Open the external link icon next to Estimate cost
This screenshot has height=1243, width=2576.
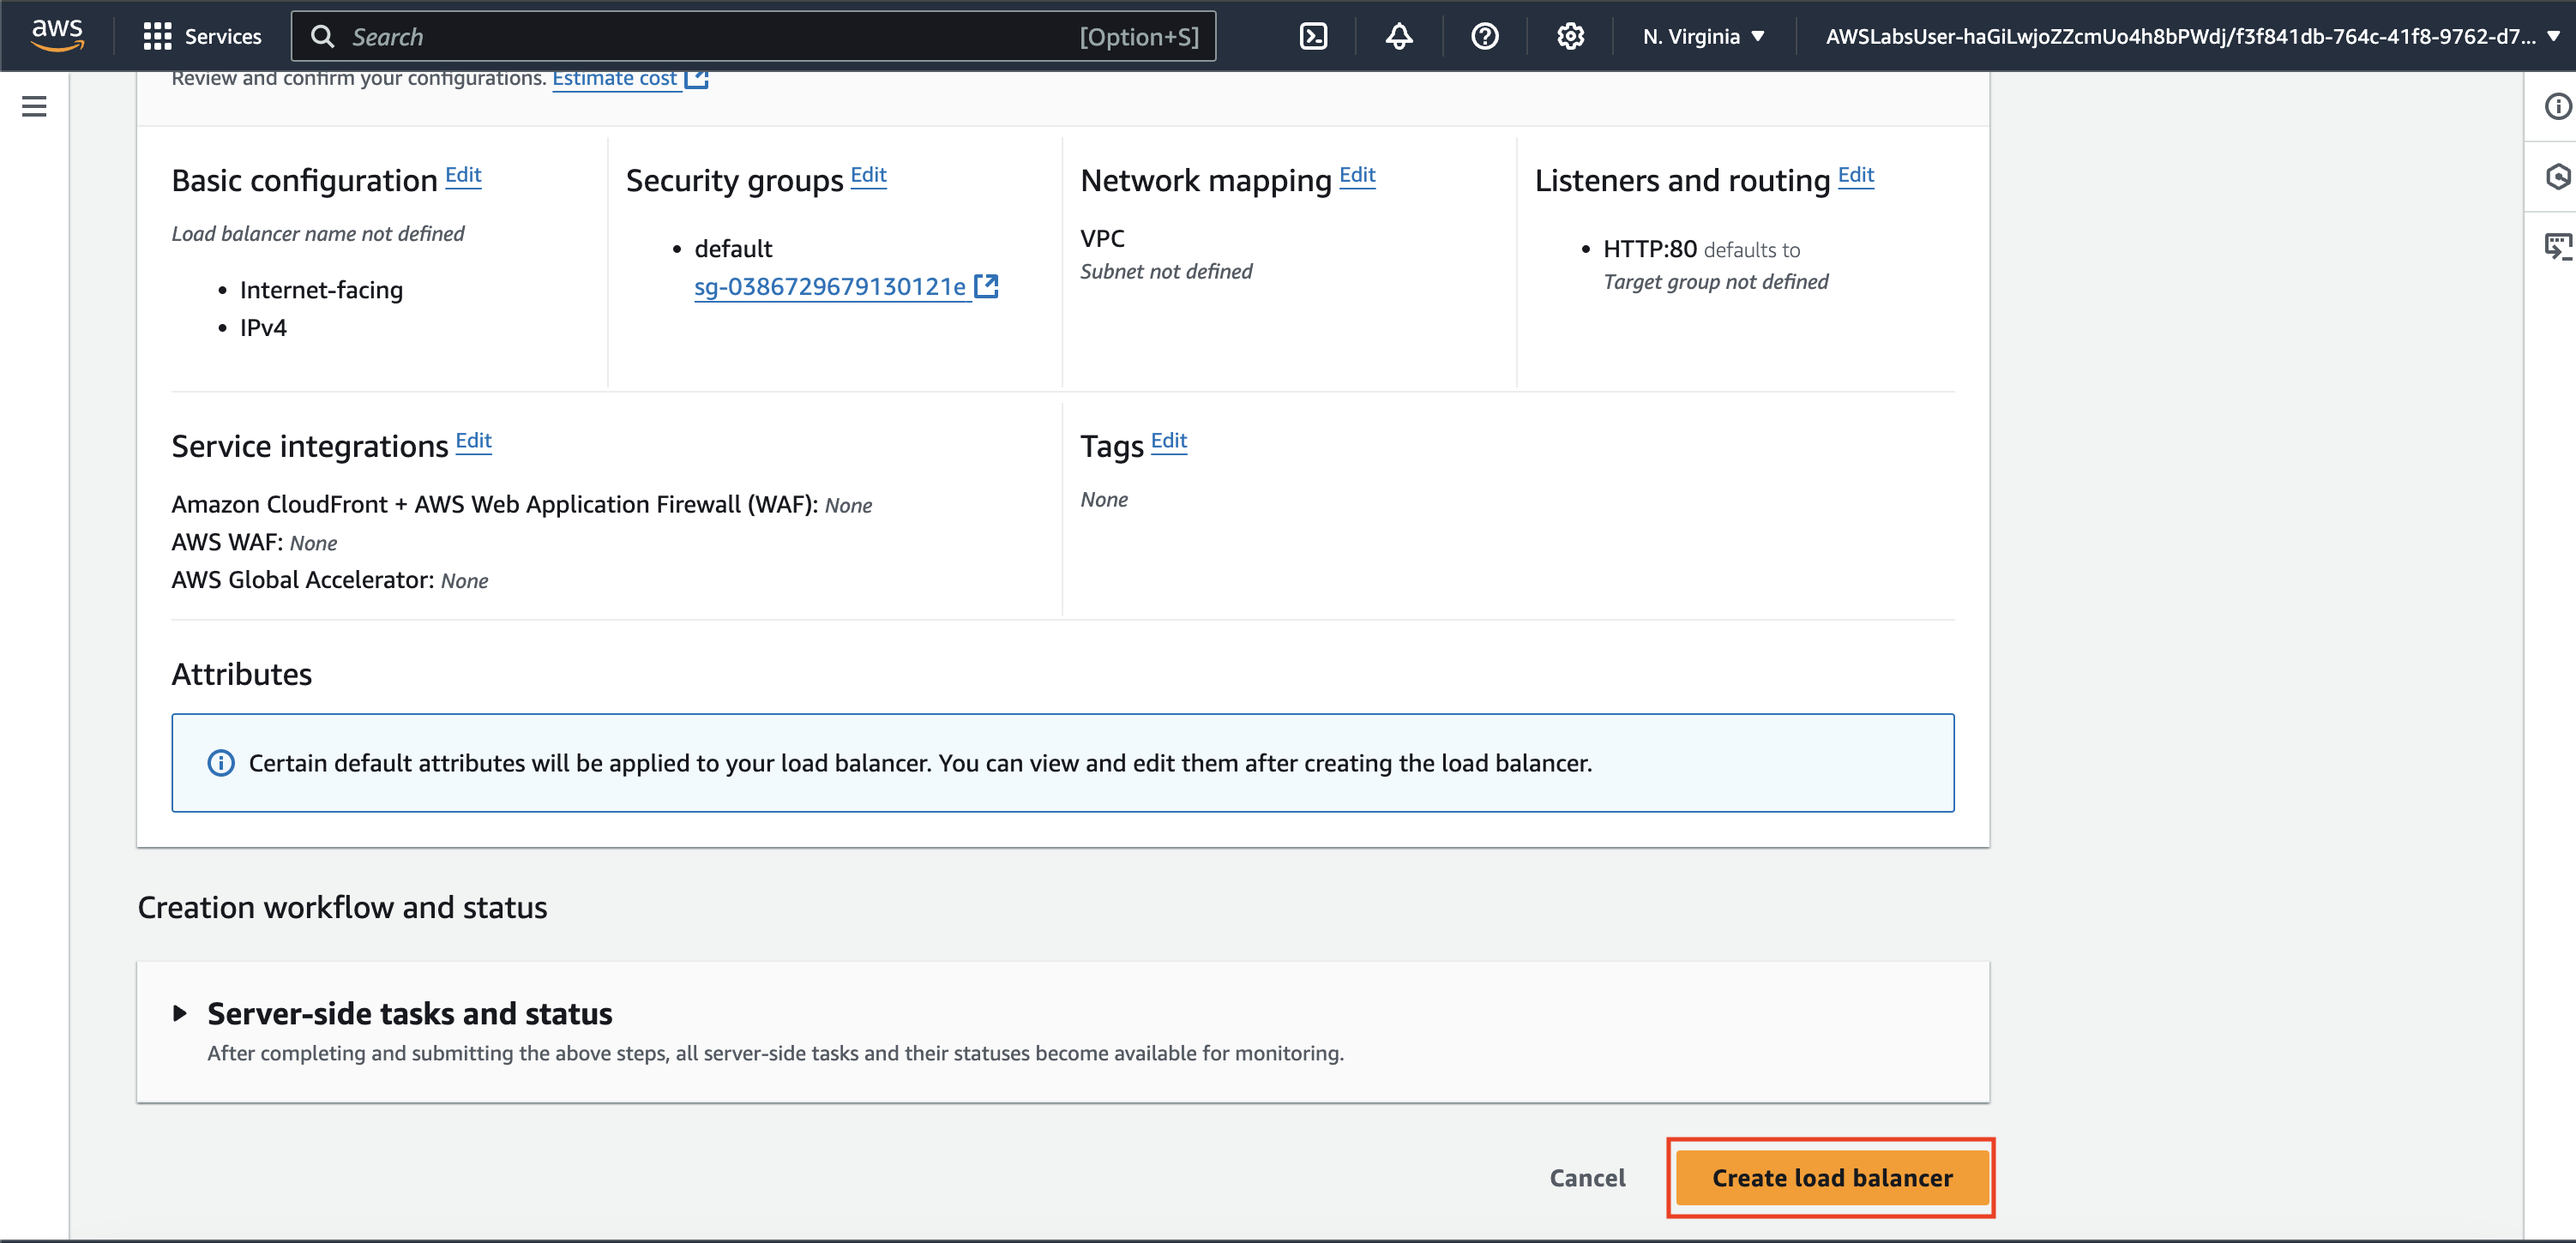click(697, 78)
